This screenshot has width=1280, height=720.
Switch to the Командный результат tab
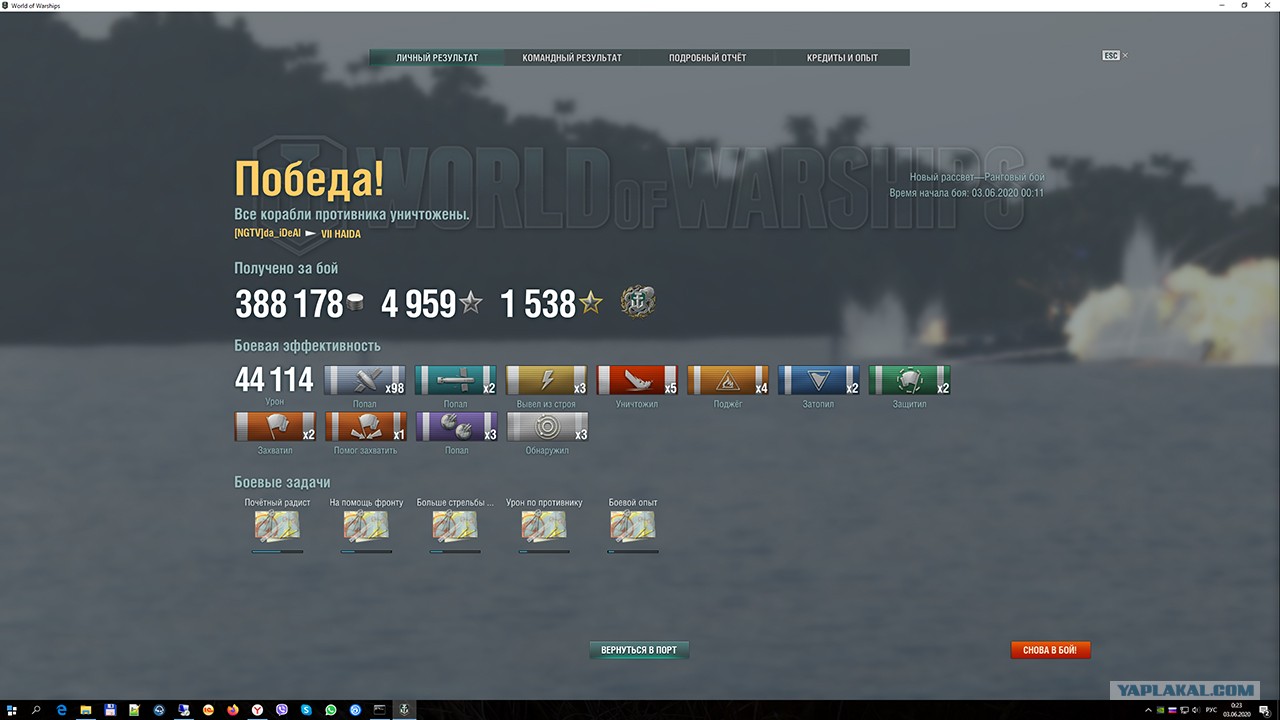(x=572, y=58)
